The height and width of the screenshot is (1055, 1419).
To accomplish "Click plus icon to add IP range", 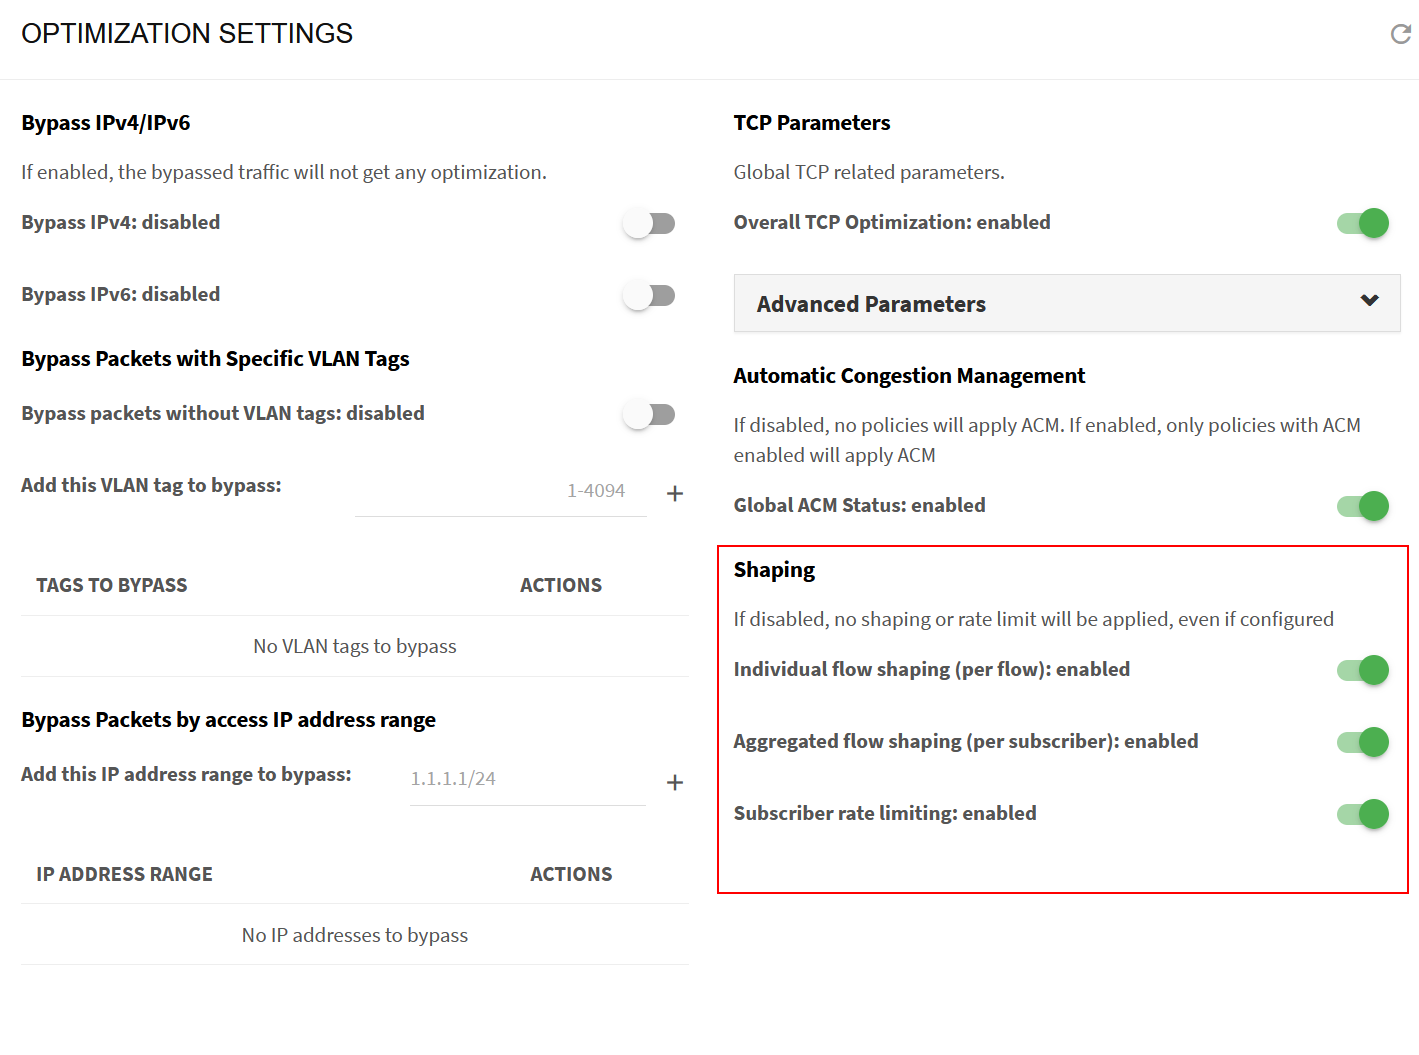I will (x=675, y=782).
